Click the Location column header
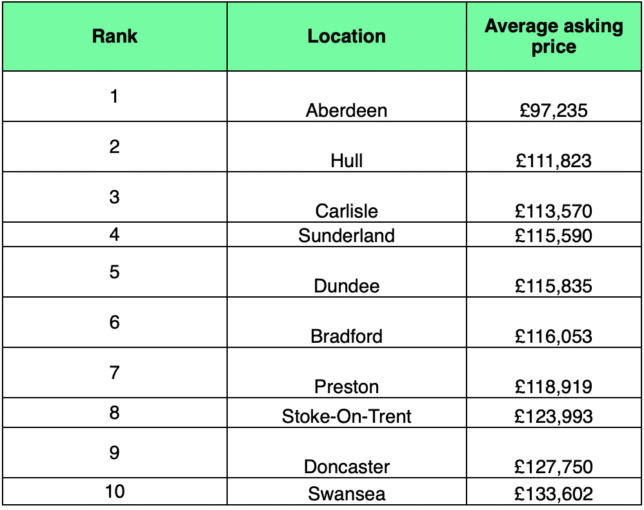Image resolution: width=644 pixels, height=510 pixels. (x=346, y=37)
